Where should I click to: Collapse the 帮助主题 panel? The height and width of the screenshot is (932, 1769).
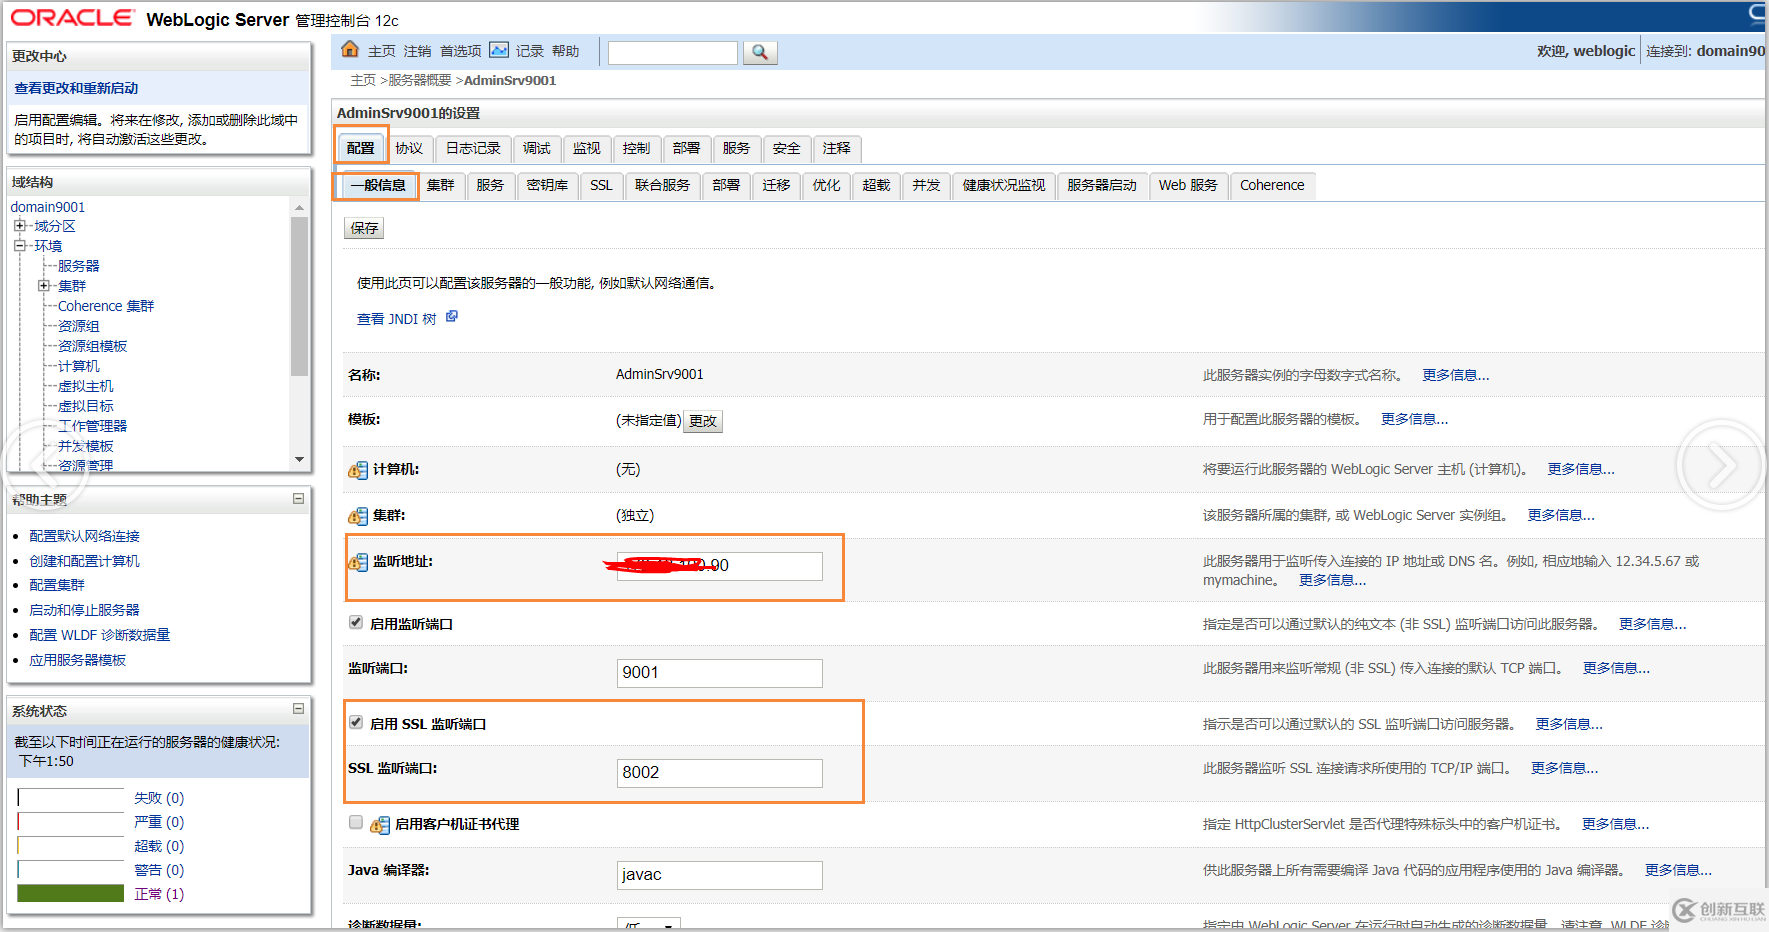pyautogui.click(x=298, y=498)
